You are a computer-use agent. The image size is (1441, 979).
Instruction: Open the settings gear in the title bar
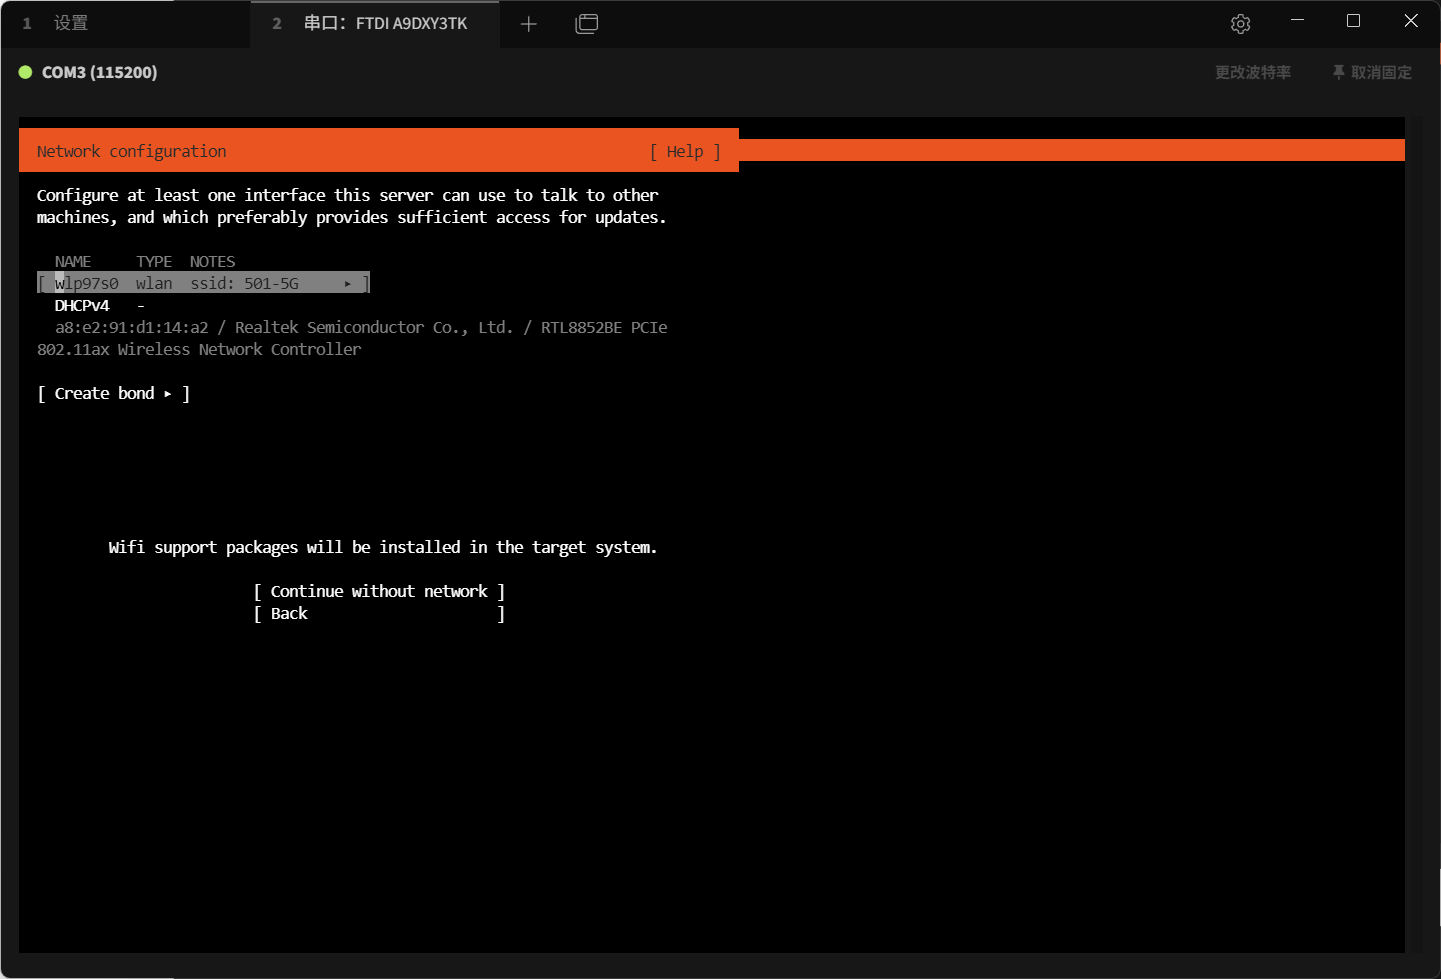tap(1240, 24)
